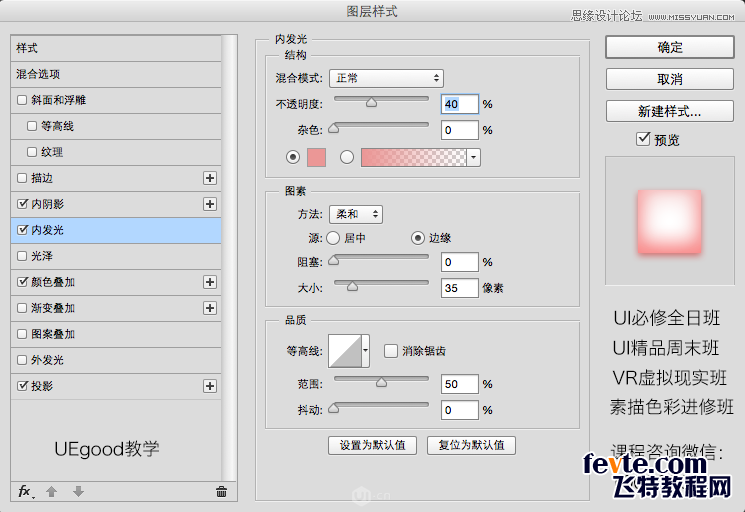Enable the 斜面和浮雕 checkbox
Screen dimensions: 745x512
point(23,100)
